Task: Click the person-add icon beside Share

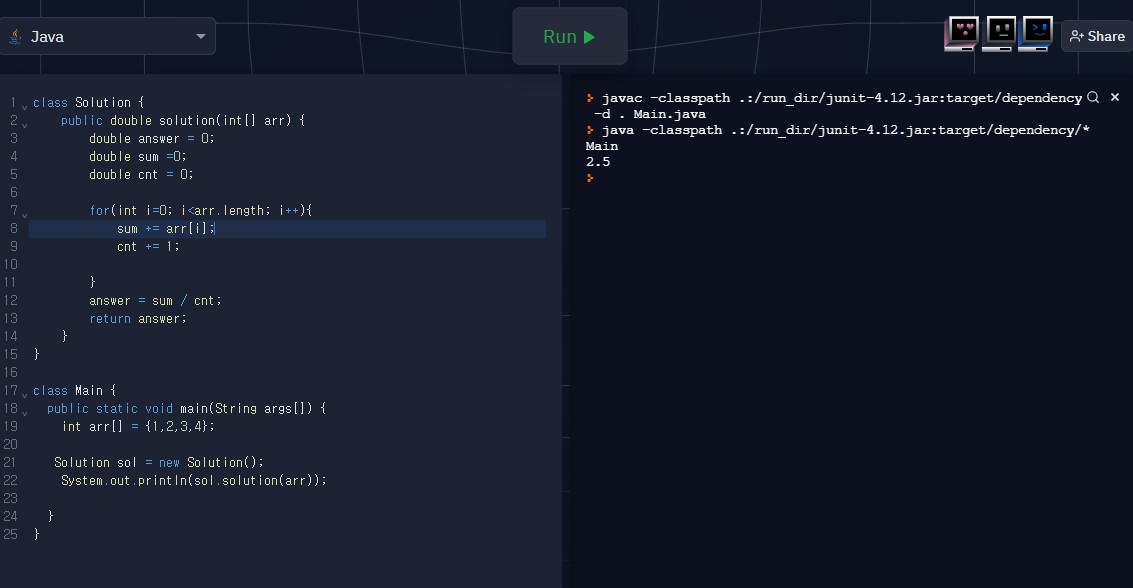Action: coord(1076,36)
